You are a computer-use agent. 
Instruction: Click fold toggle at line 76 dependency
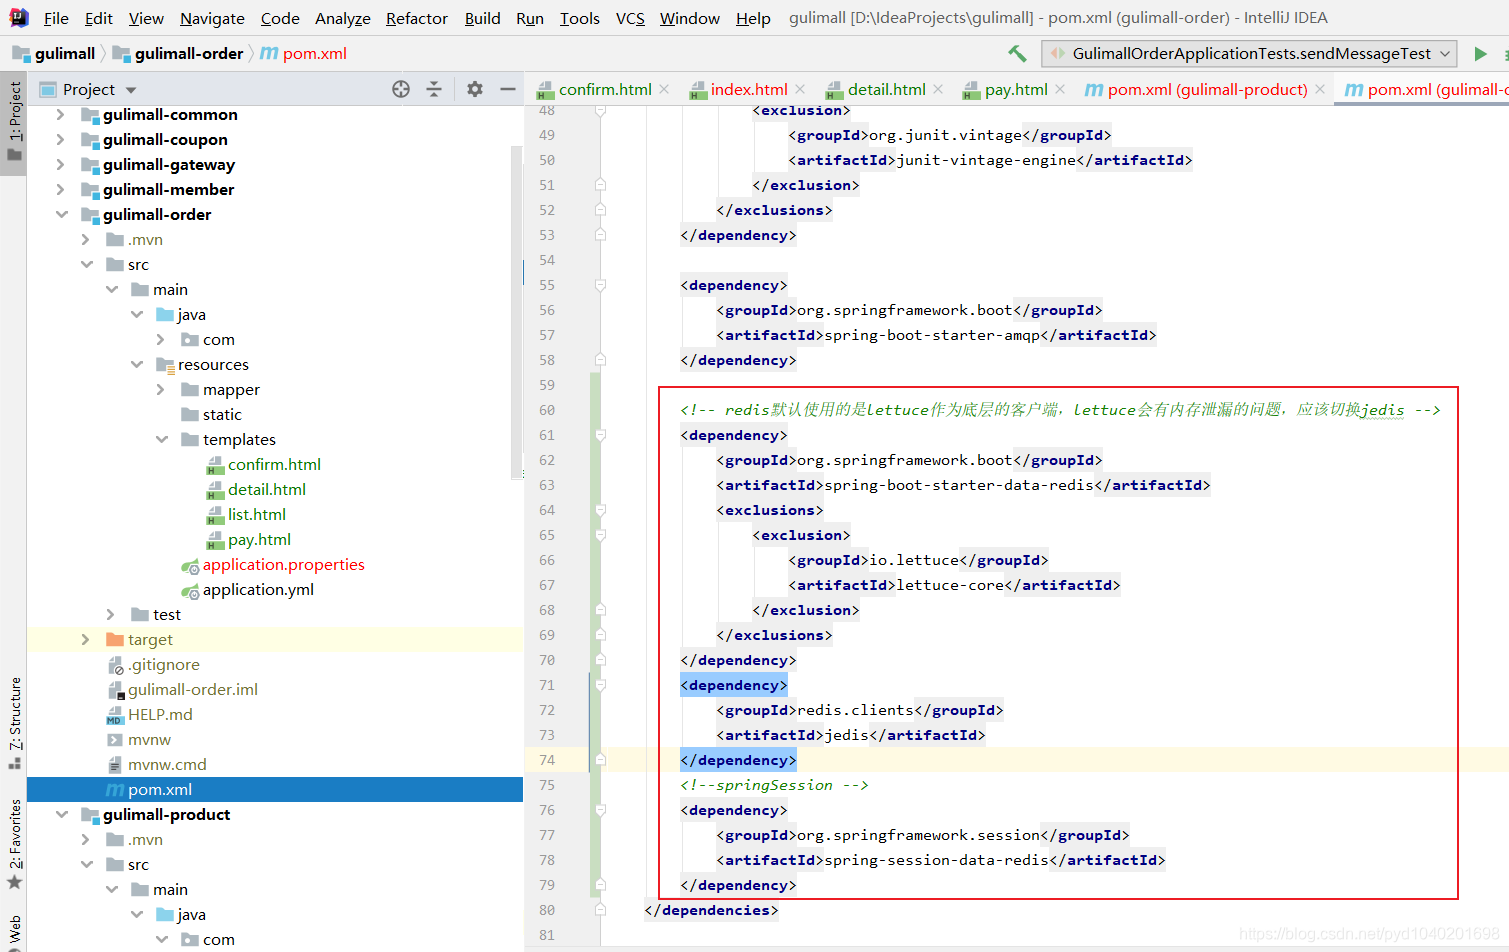tap(600, 810)
